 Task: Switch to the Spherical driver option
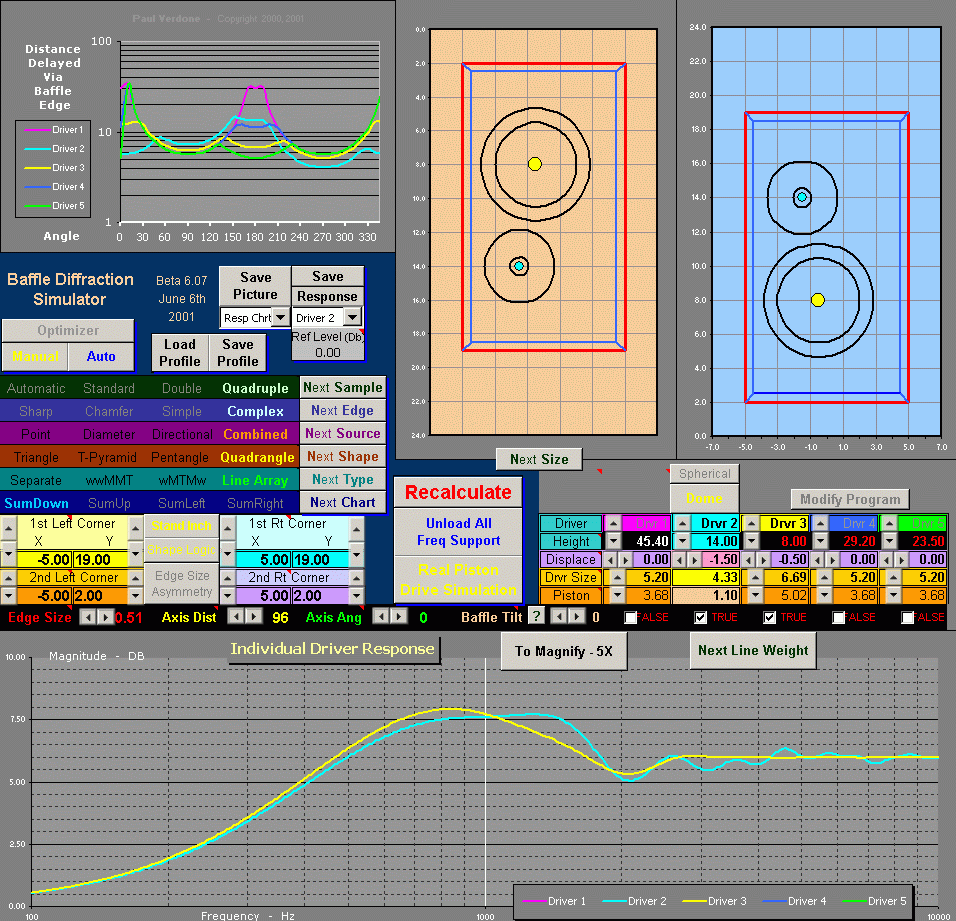pos(705,474)
